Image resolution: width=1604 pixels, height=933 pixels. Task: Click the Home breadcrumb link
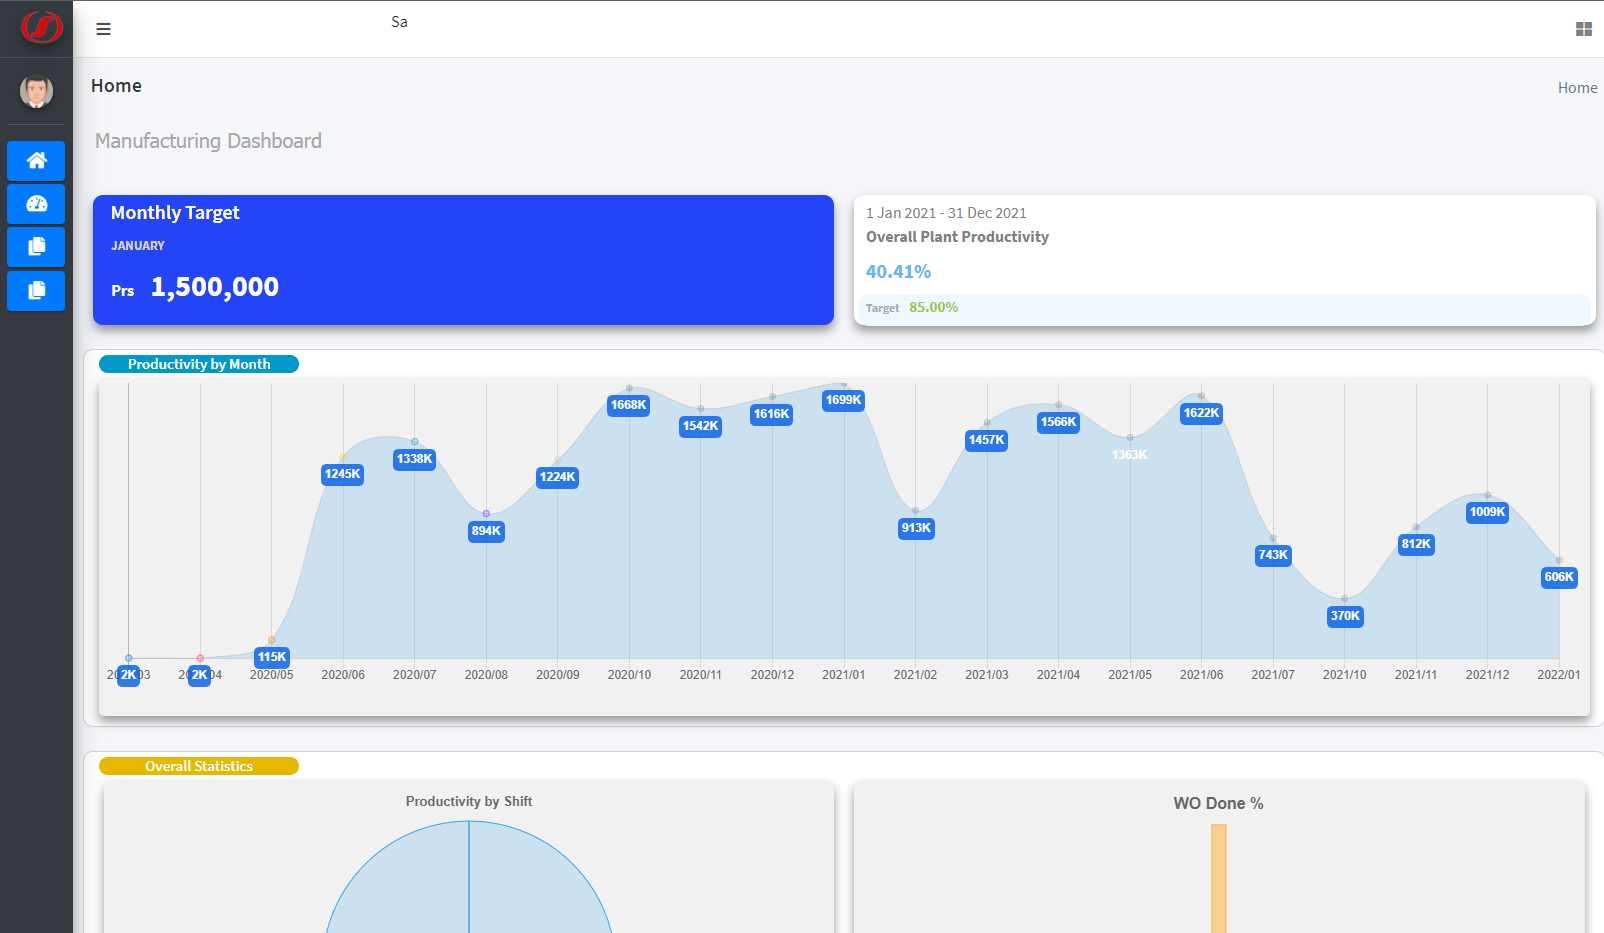(x=1577, y=88)
